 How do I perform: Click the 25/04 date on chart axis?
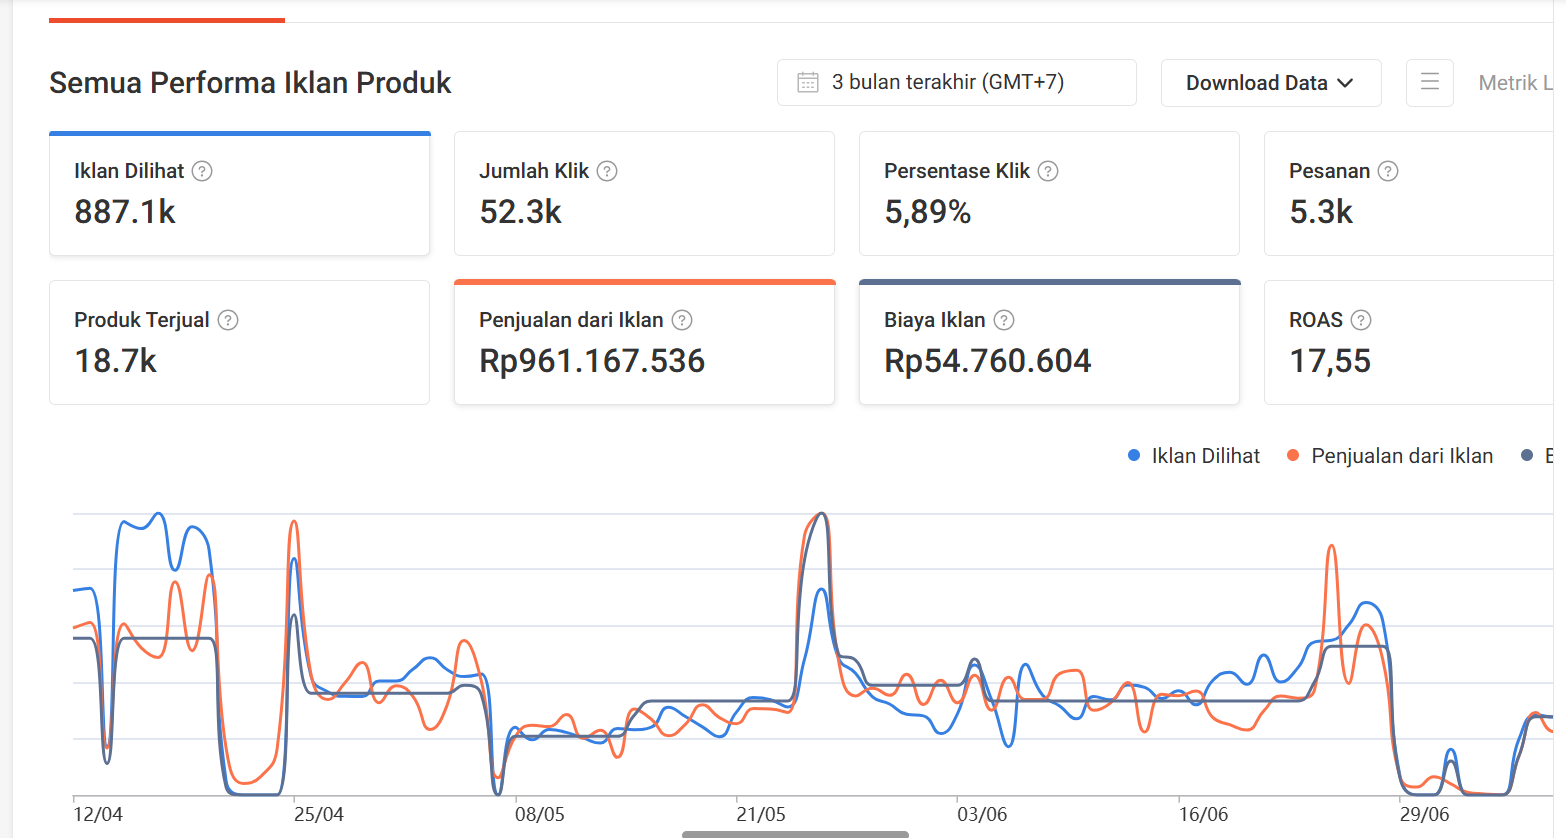click(x=319, y=814)
